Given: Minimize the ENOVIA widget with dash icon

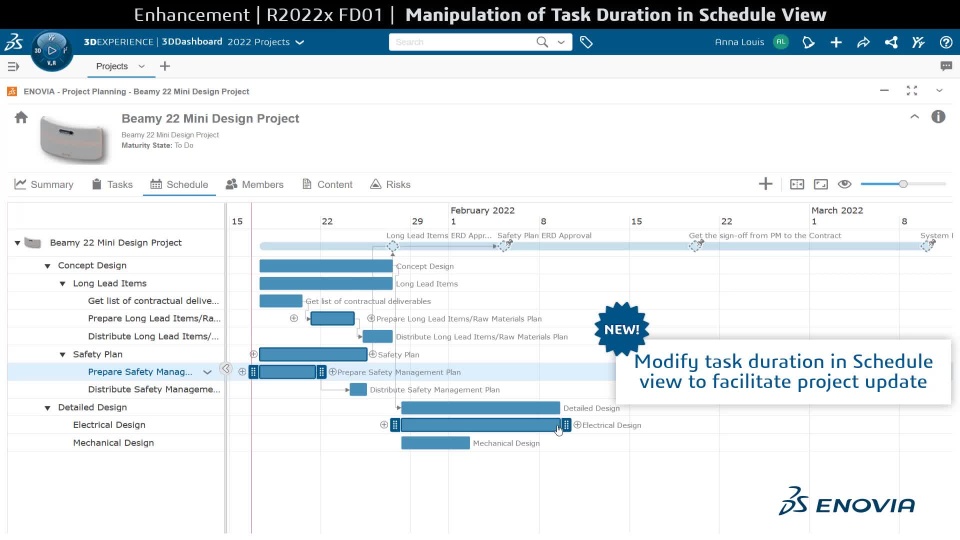Looking at the screenshot, I should tap(884, 91).
